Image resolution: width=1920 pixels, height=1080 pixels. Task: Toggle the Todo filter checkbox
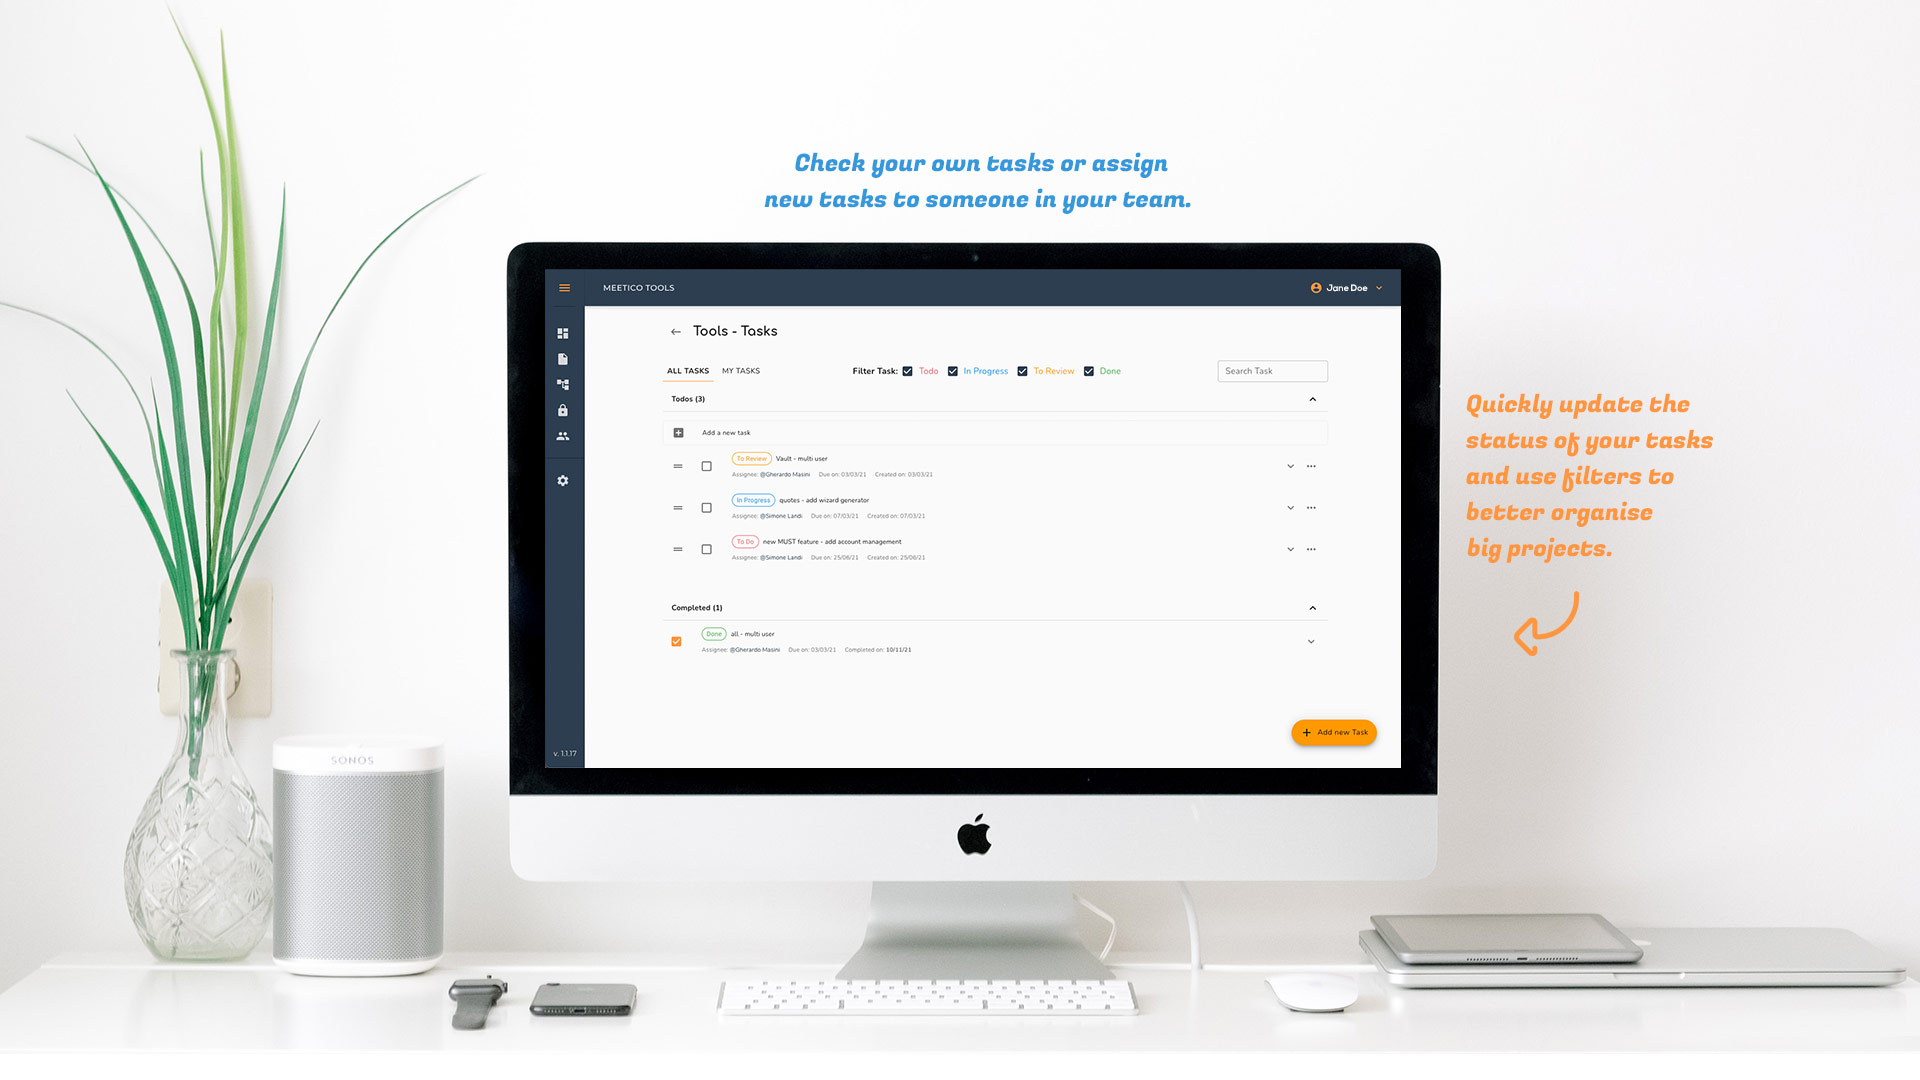click(909, 371)
